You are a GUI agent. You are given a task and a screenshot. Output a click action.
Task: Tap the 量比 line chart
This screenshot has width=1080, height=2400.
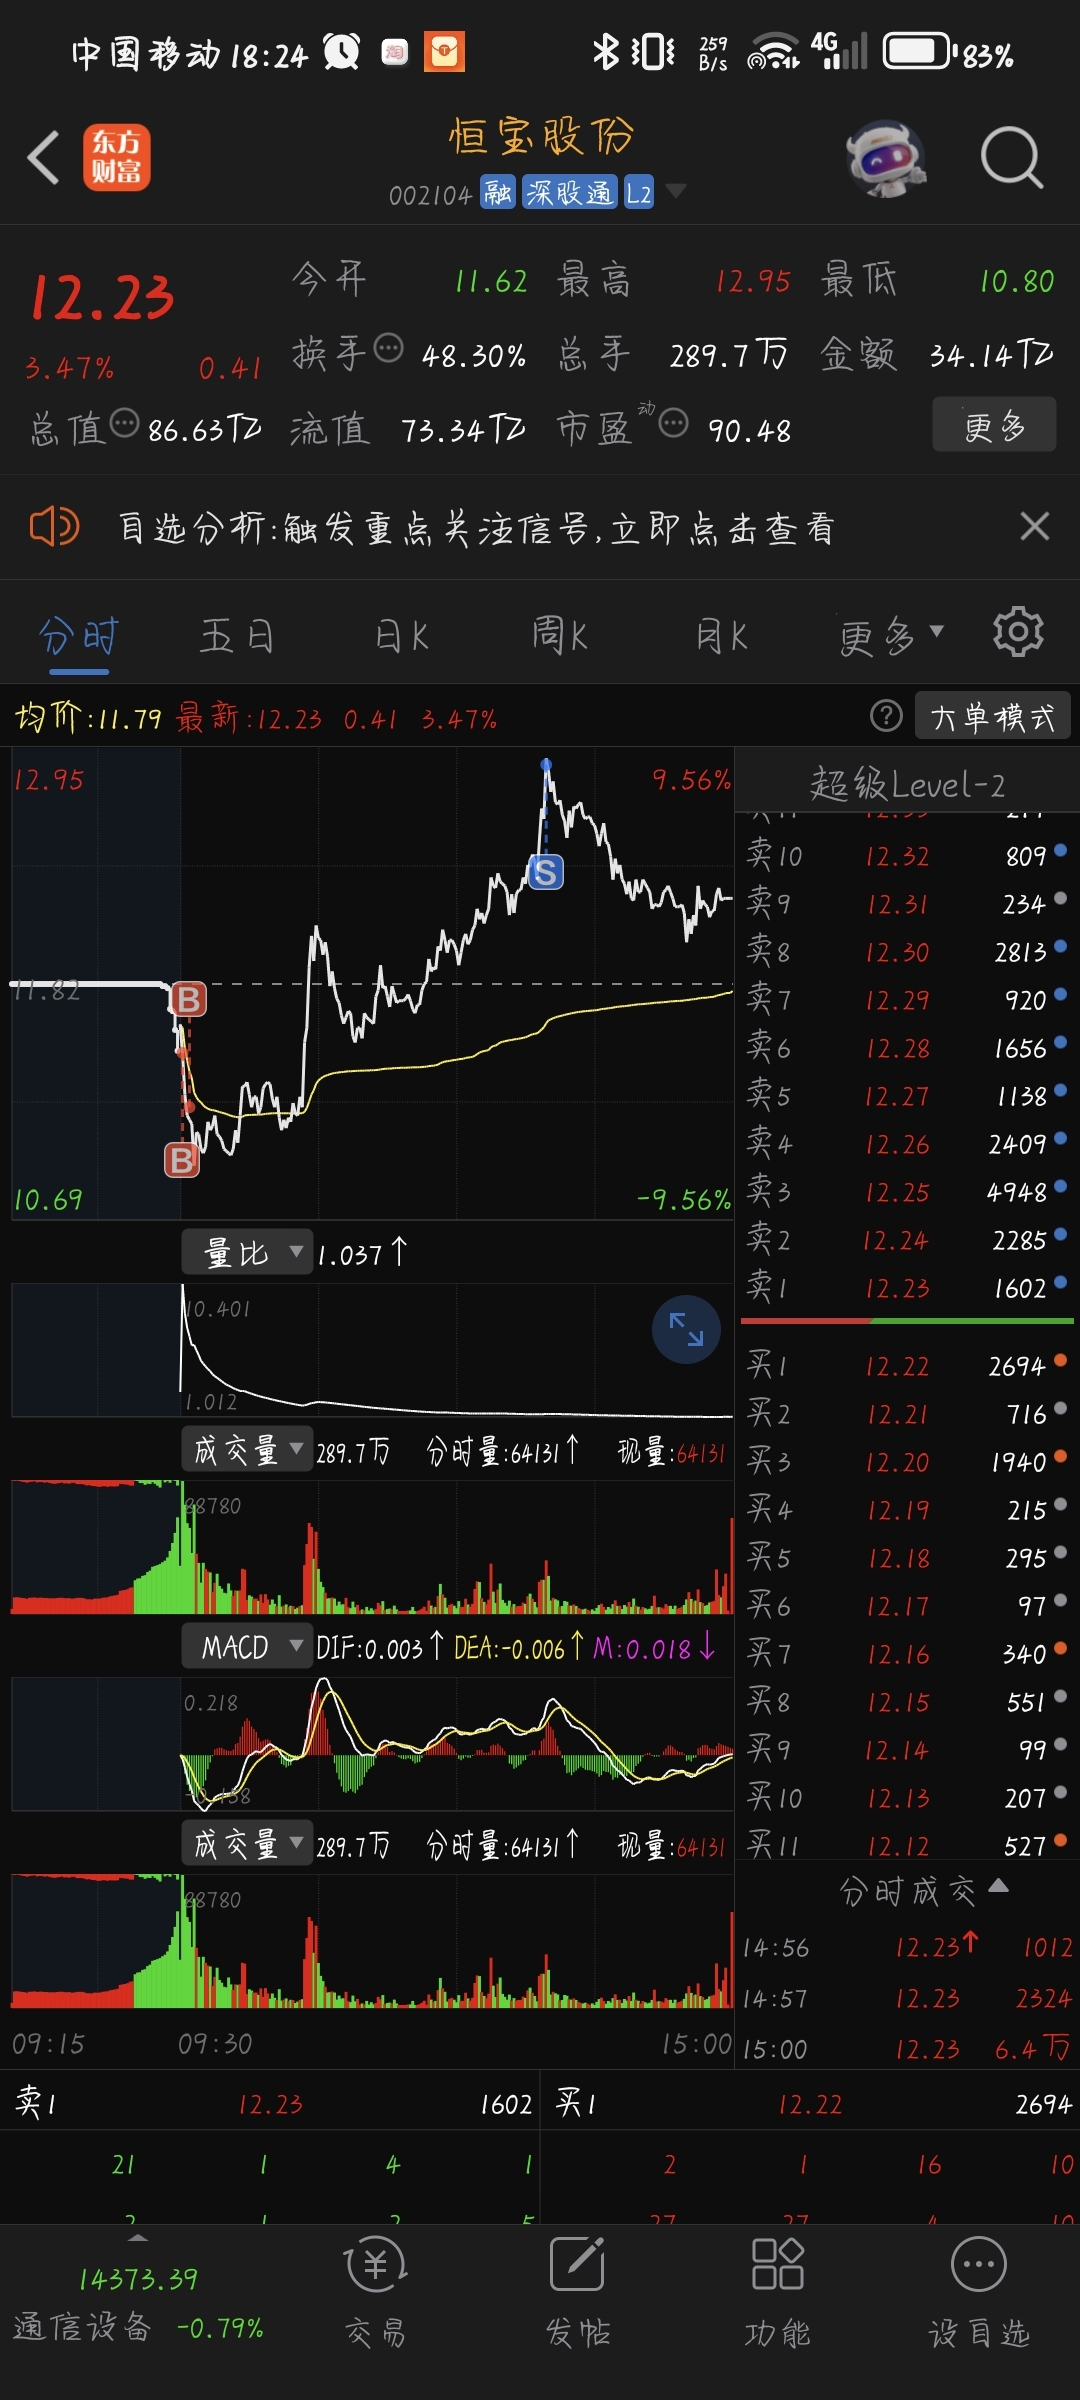[x=372, y=1350]
